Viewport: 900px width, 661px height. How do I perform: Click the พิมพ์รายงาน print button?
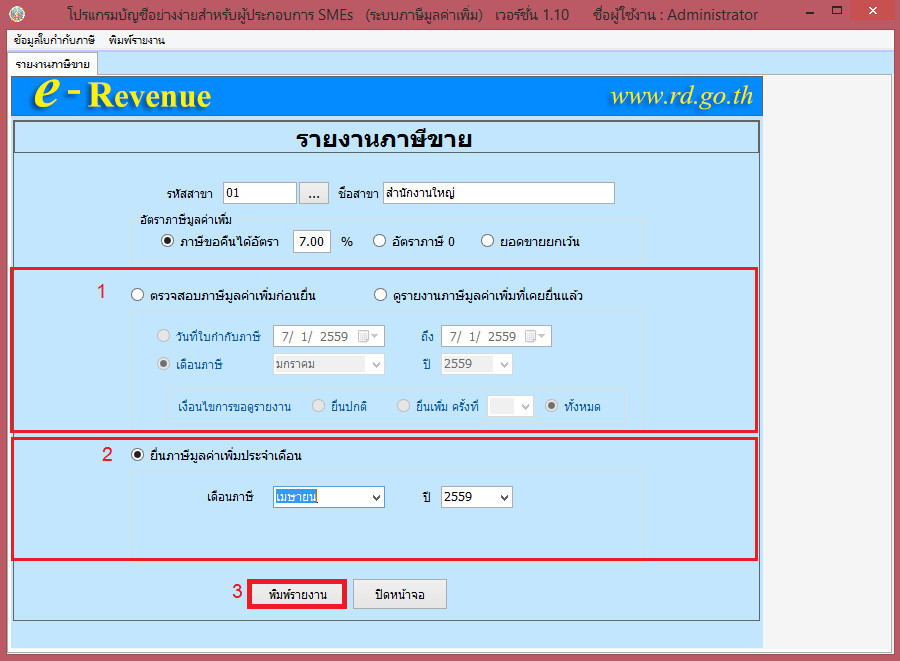point(297,594)
